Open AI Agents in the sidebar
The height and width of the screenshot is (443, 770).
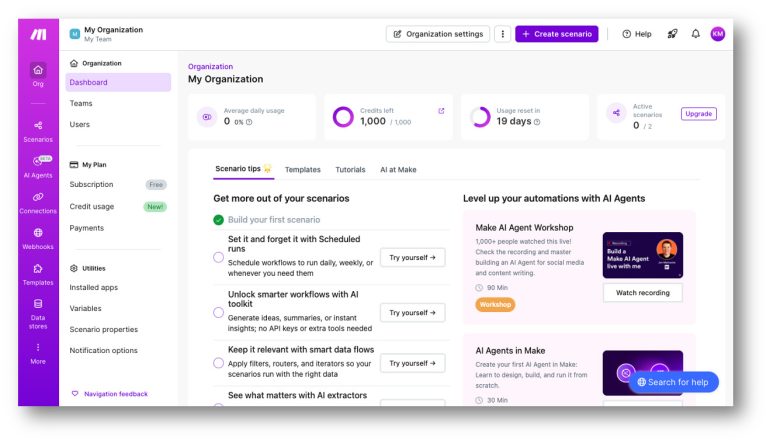tap(38, 166)
